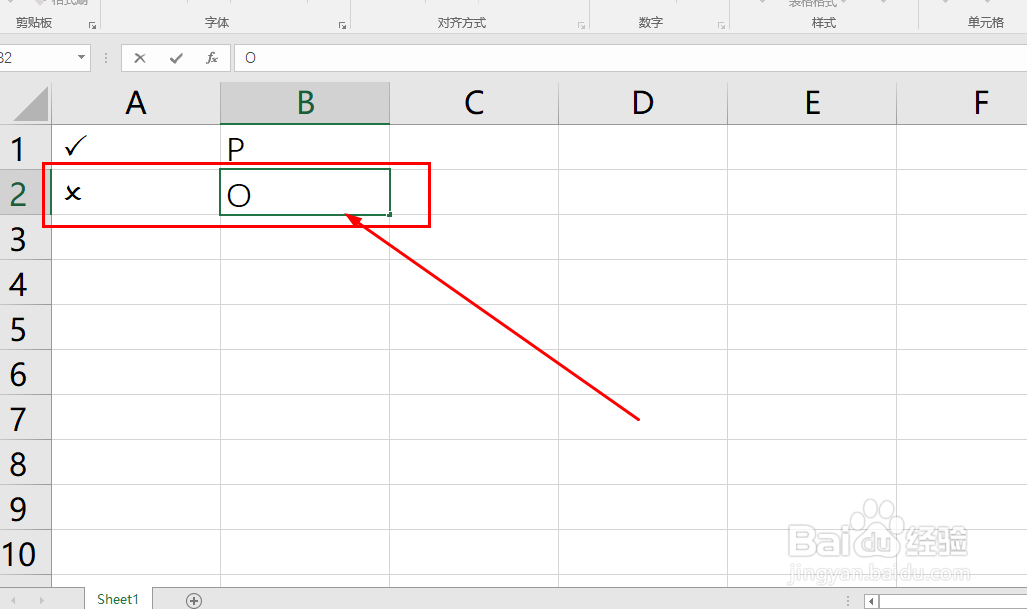Select cell A1 with the checkmark
The height and width of the screenshot is (609, 1027).
[x=135, y=148]
